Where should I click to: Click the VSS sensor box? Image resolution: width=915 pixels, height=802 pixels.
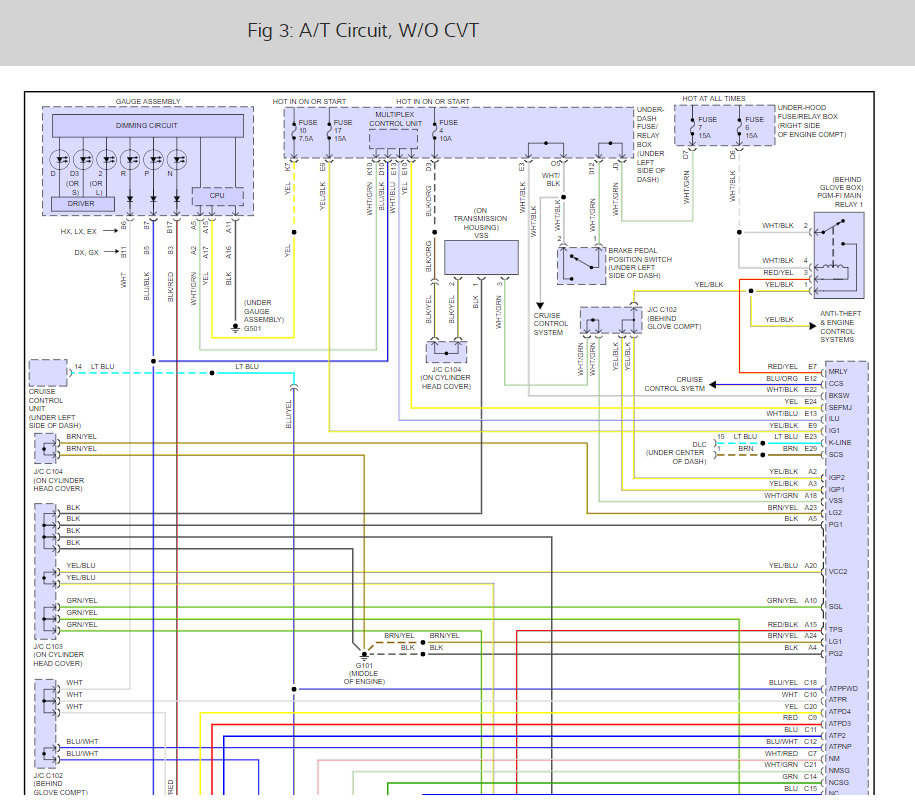pyautogui.click(x=481, y=257)
